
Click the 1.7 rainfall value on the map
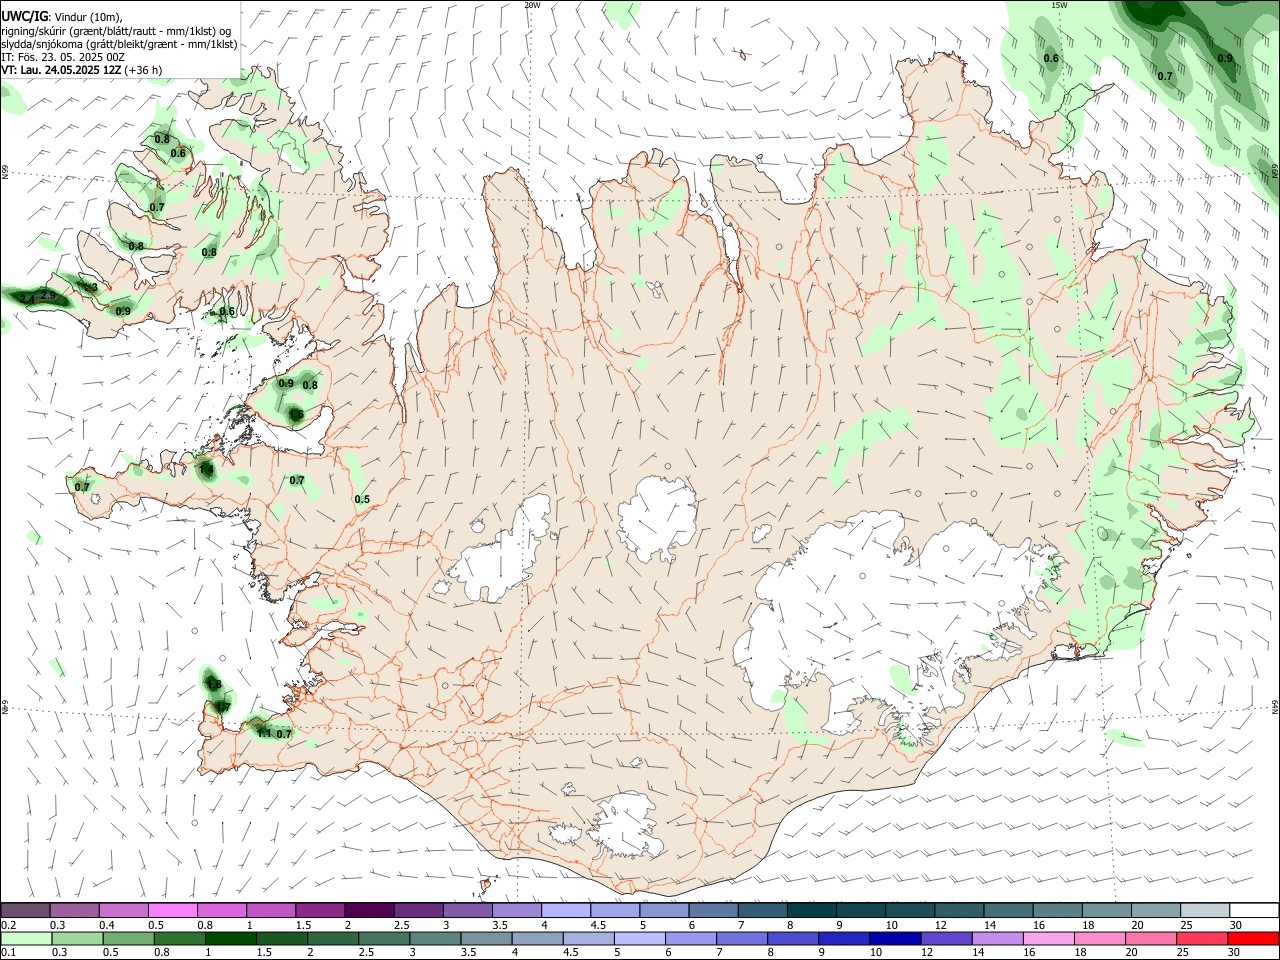tap(222, 707)
